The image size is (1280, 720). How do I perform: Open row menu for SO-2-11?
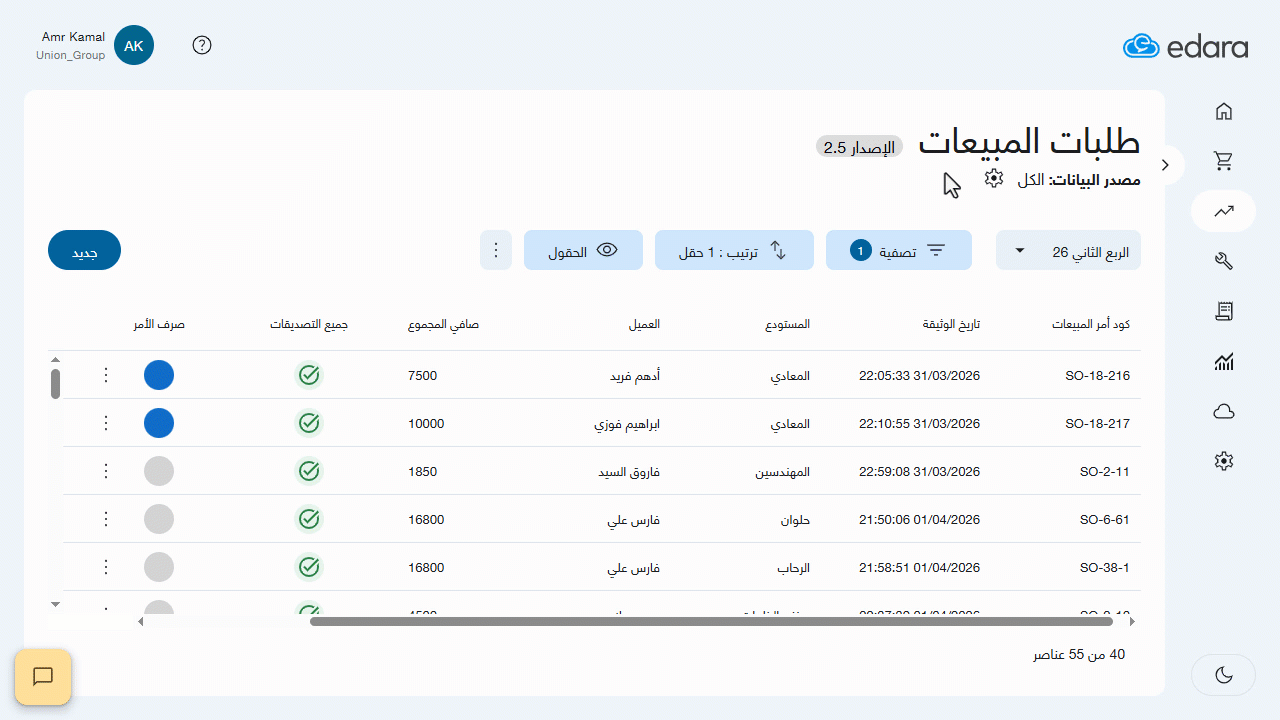106,471
